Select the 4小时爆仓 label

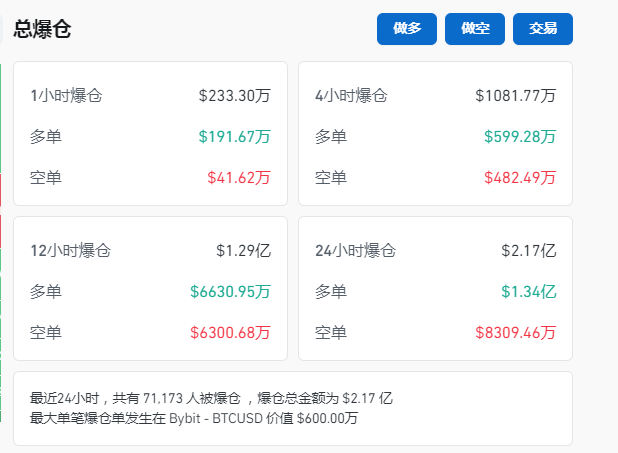tap(351, 95)
